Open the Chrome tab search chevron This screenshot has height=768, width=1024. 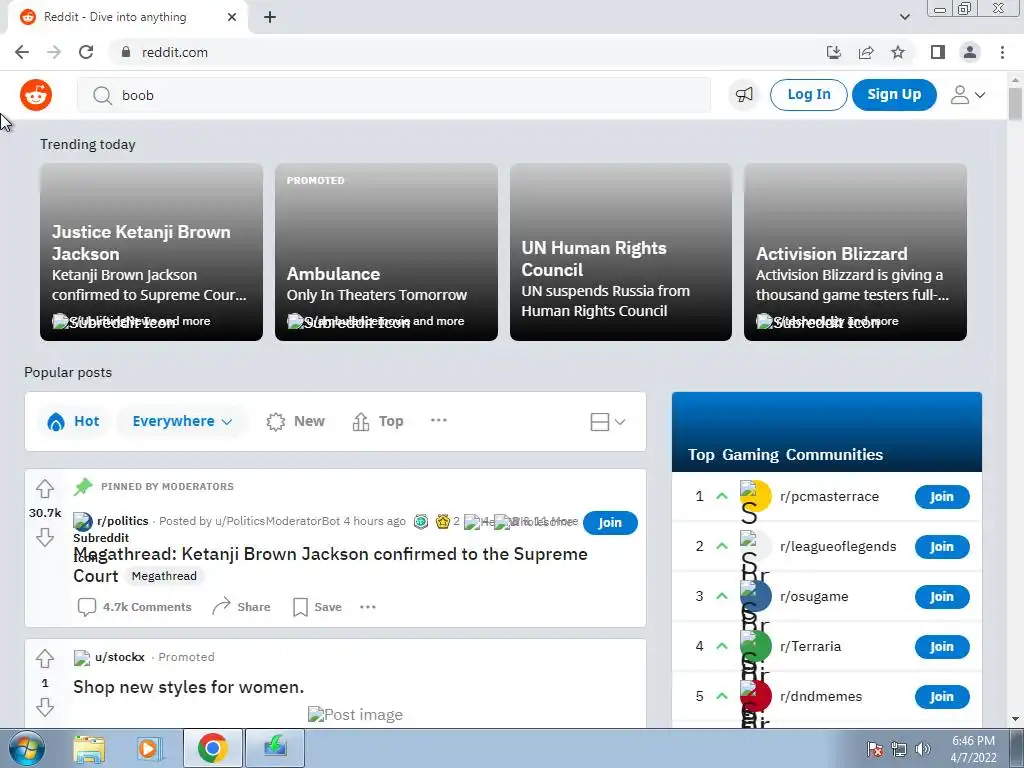[904, 17]
